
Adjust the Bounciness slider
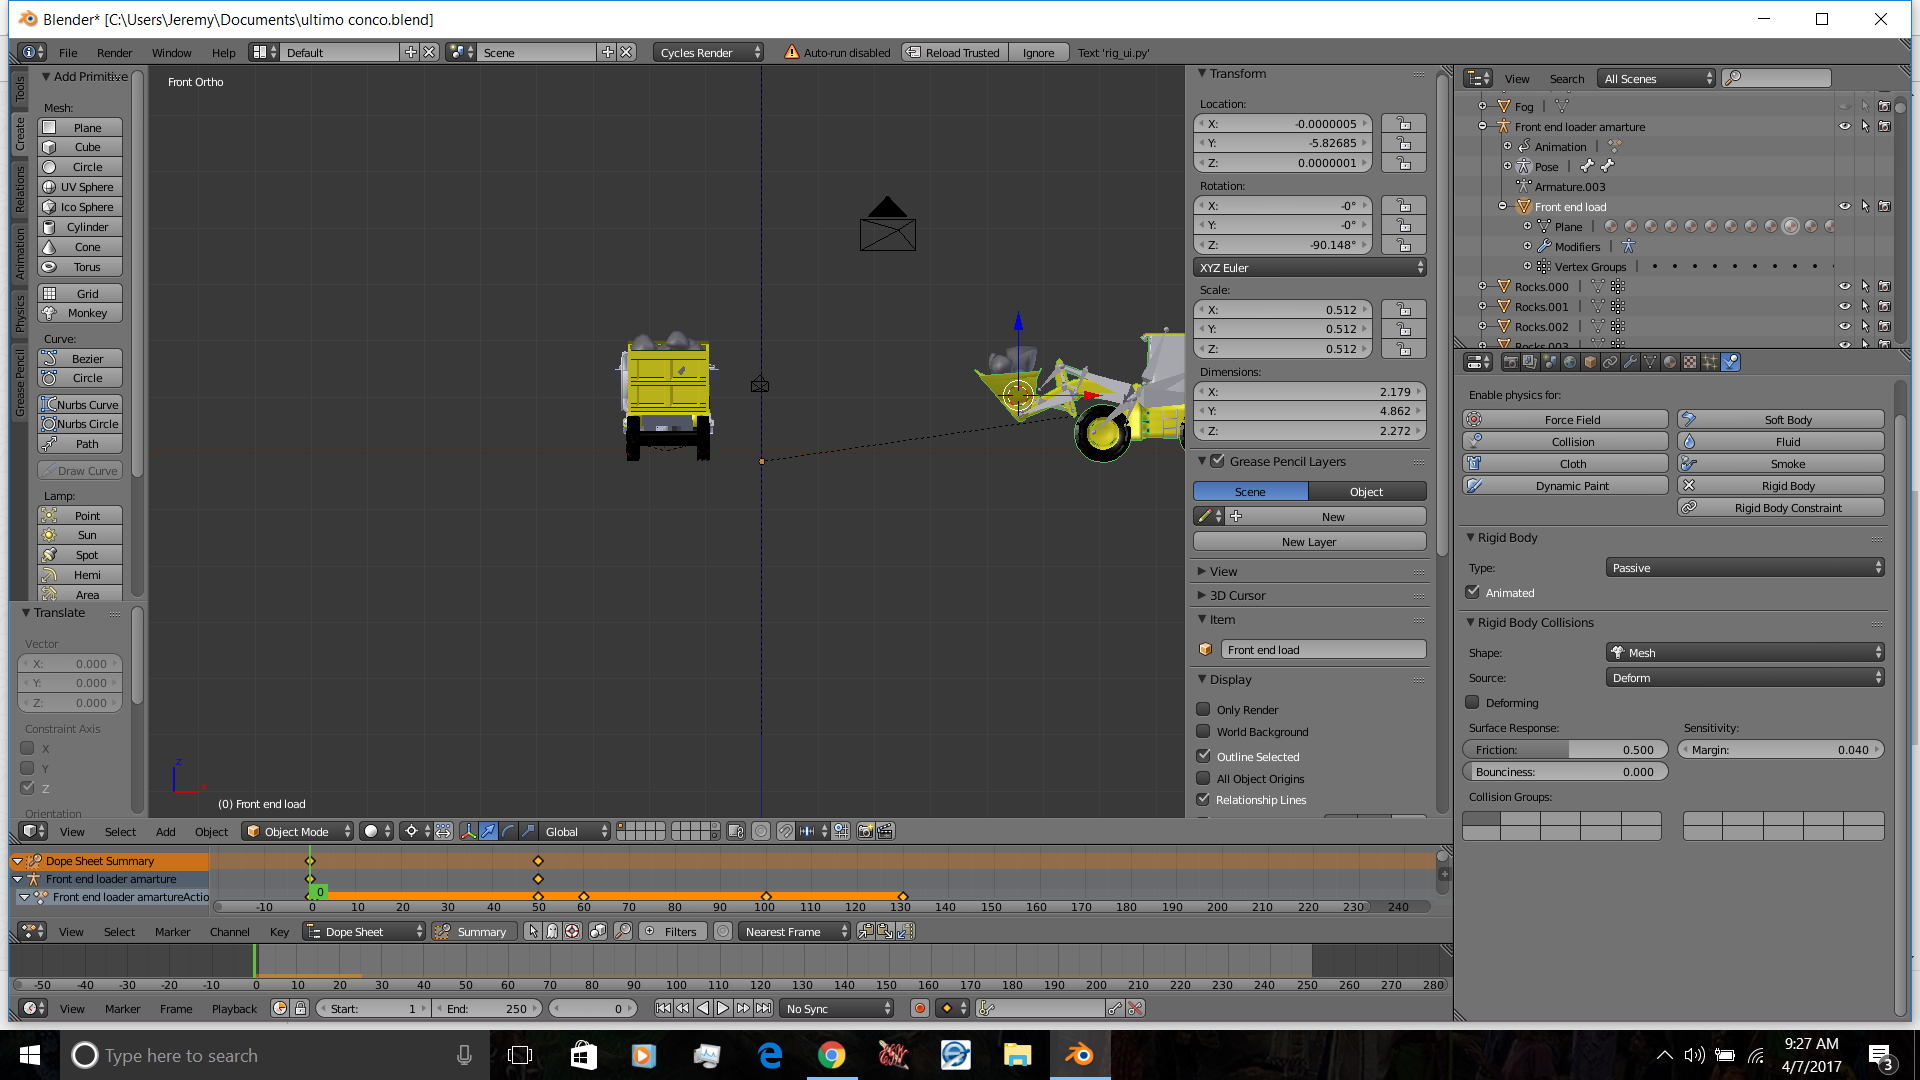(1565, 772)
